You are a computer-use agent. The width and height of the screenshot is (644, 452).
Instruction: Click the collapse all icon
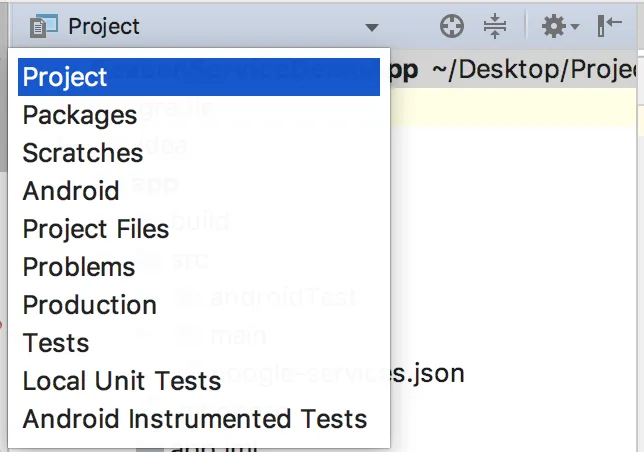click(x=496, y=27)
